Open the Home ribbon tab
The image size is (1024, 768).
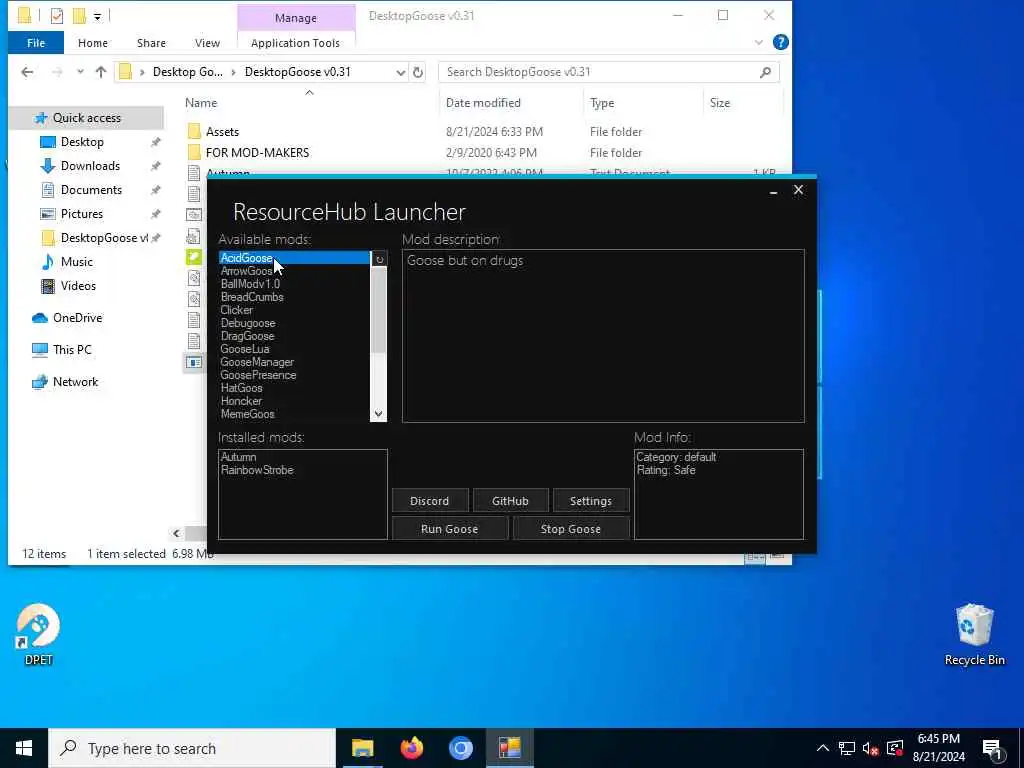93,43
